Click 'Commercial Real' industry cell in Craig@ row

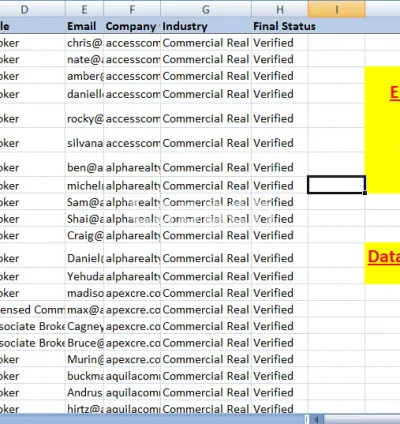click(206, 235)
